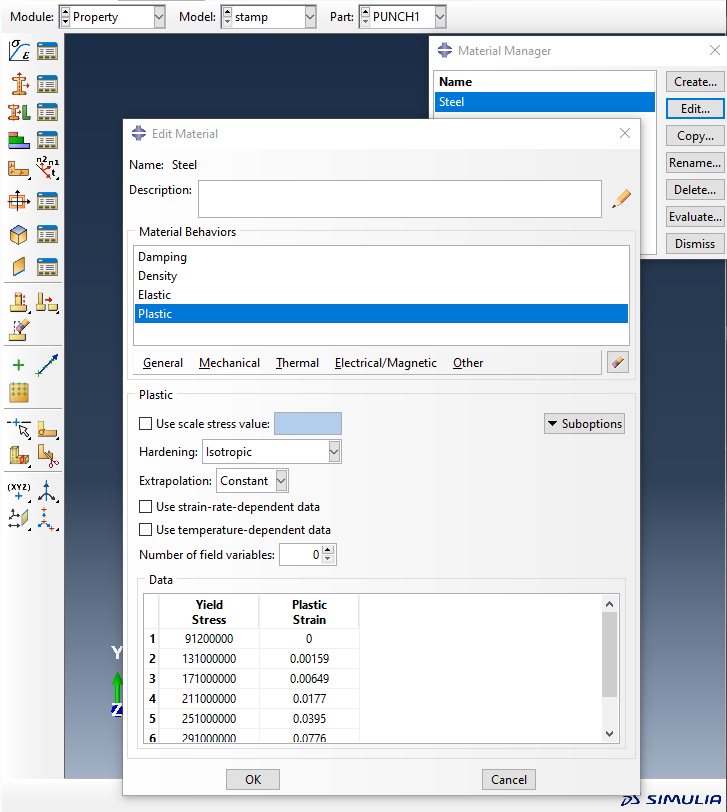
Task: Click the Create Datum CSYS icon
Action: point(47,518)
